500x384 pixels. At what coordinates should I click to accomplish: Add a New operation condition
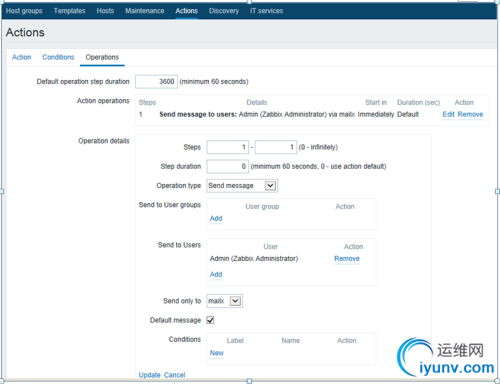[x=217, y=353]
